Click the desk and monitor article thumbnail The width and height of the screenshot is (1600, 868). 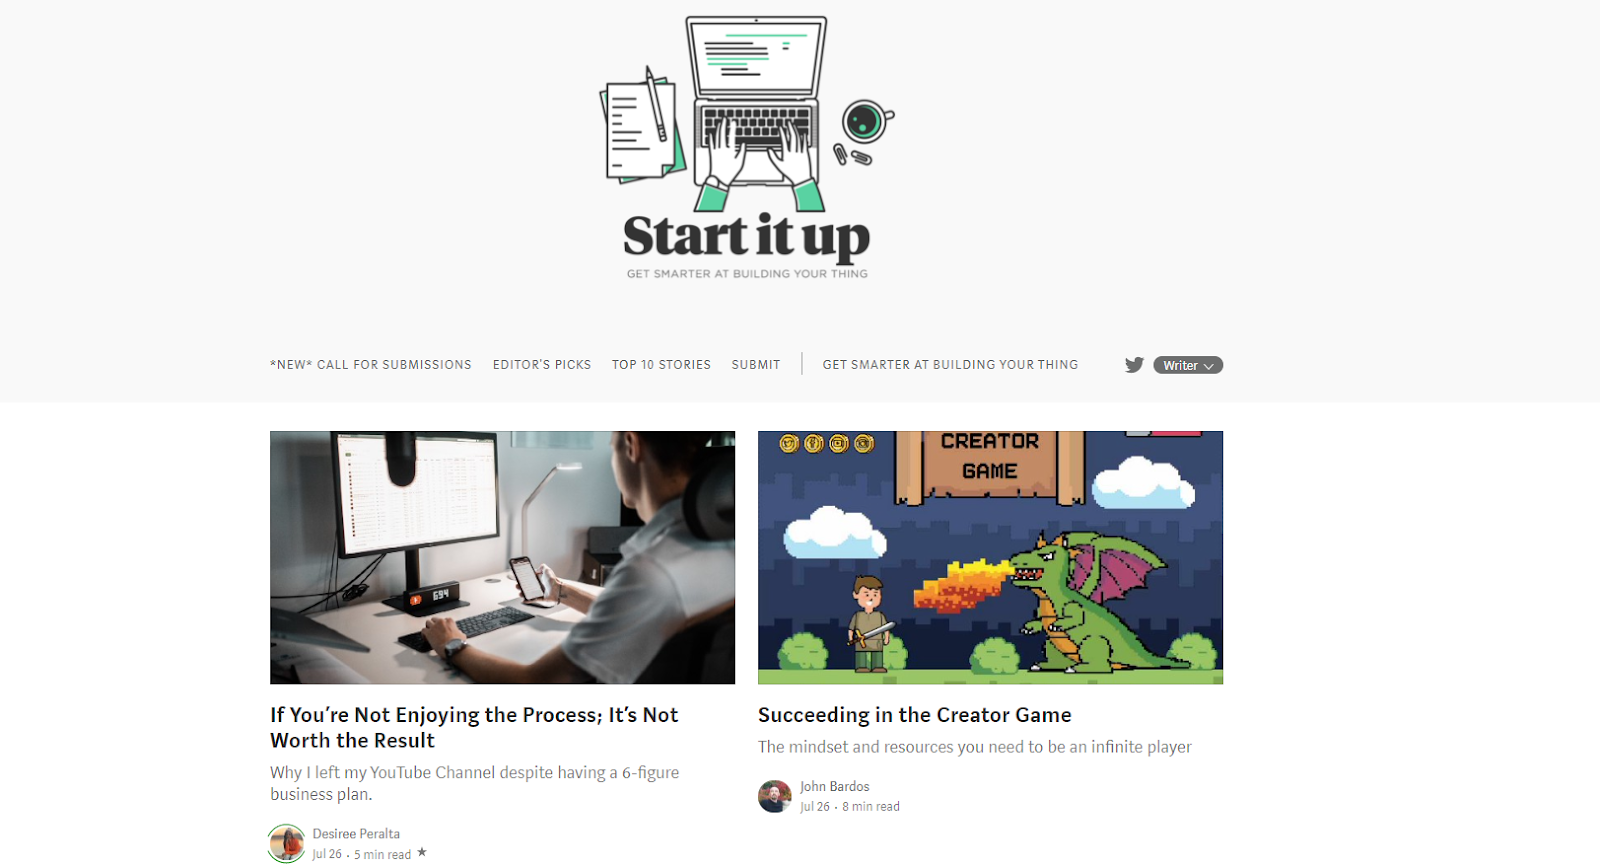click(502, 557)
